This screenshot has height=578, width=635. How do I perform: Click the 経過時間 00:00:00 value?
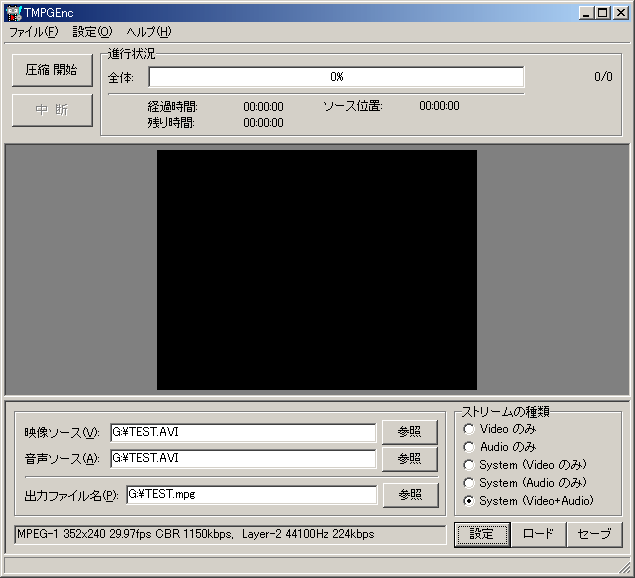[263, 107]
